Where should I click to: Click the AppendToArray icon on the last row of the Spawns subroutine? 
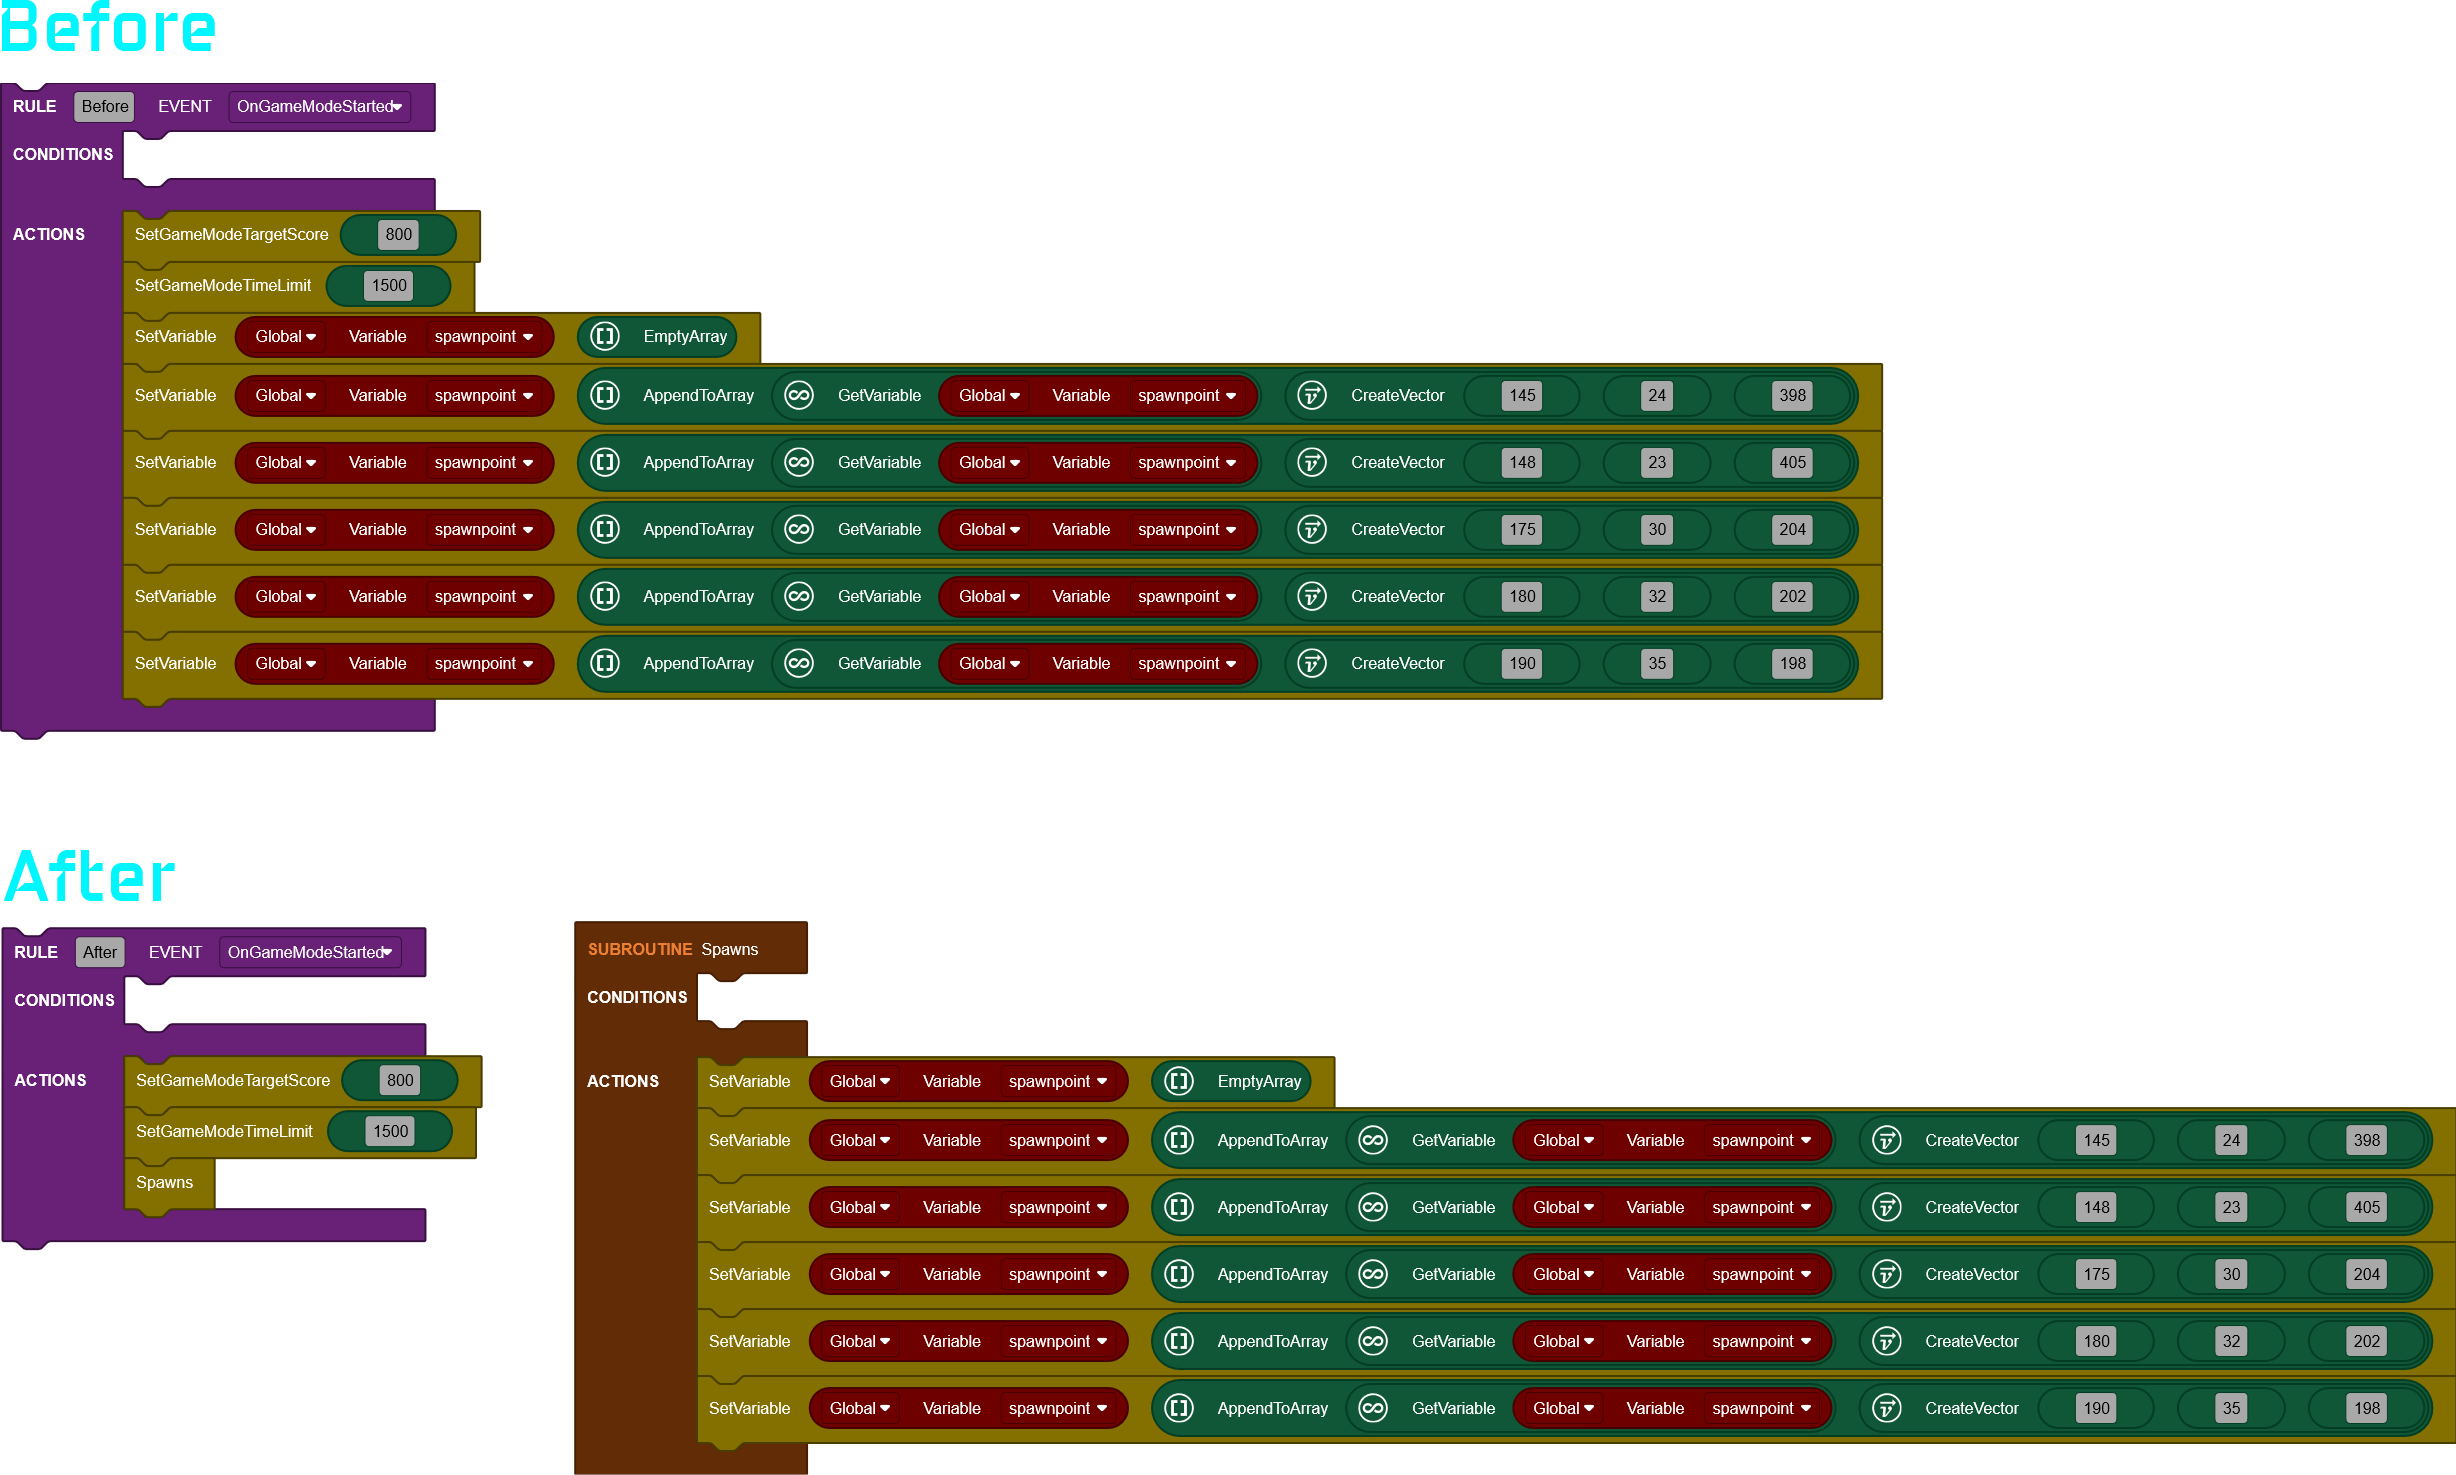pyautogui.click(x=1179, y=1408)
